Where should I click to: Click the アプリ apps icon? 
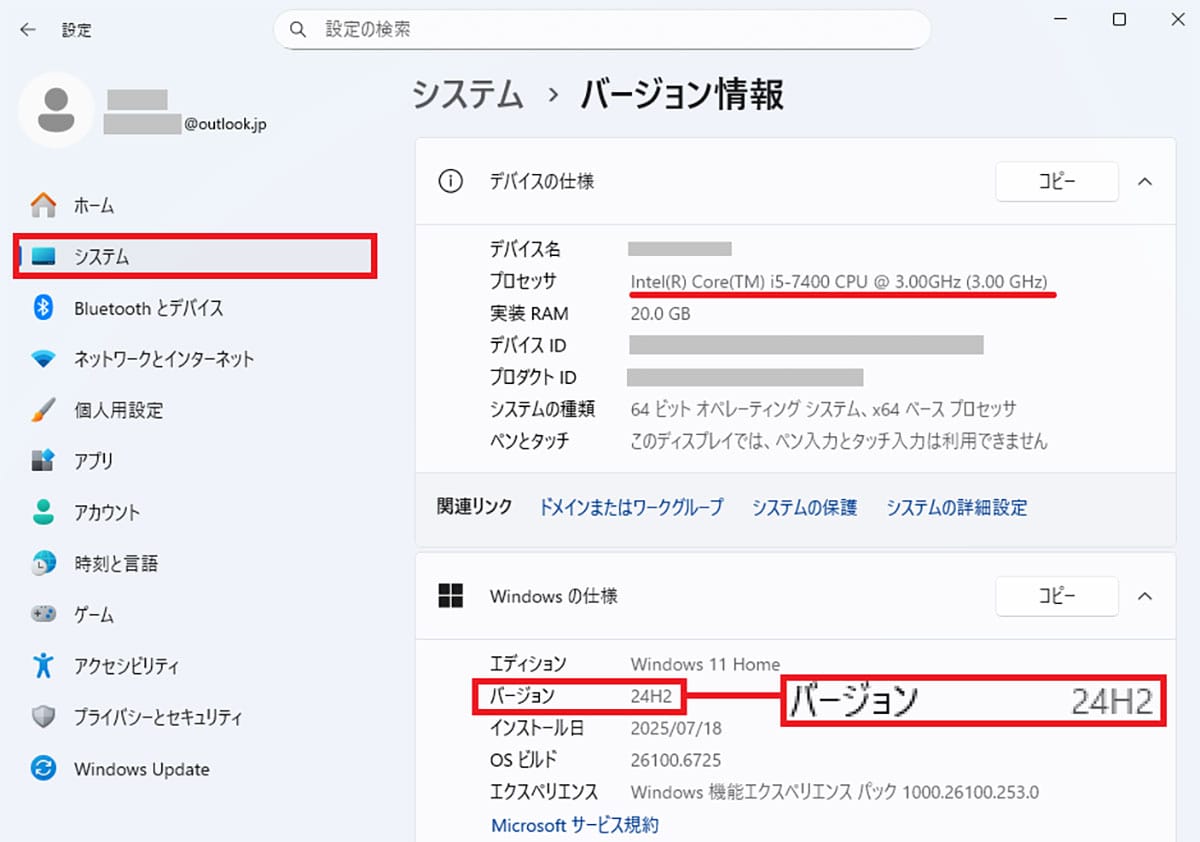pyautogui.click(x=44, y=461)
